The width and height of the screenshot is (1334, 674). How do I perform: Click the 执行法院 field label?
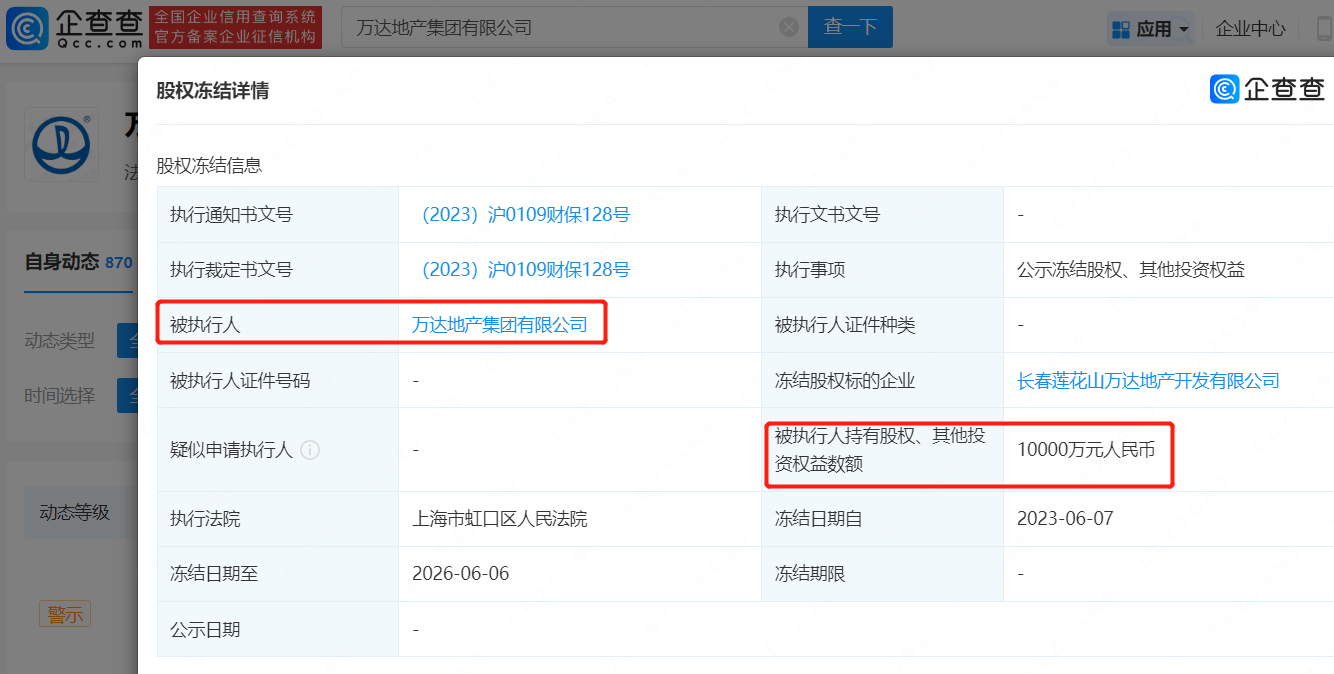[205, 519]
